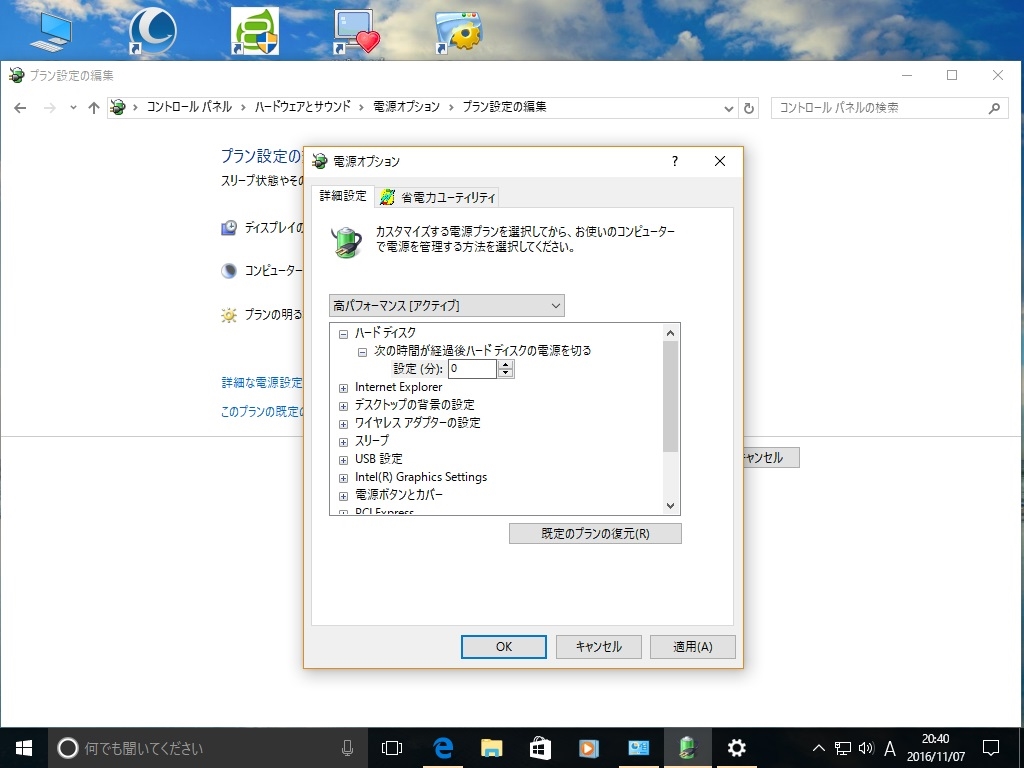Open Settings gear on the taskbar

[x=737, y=748]
